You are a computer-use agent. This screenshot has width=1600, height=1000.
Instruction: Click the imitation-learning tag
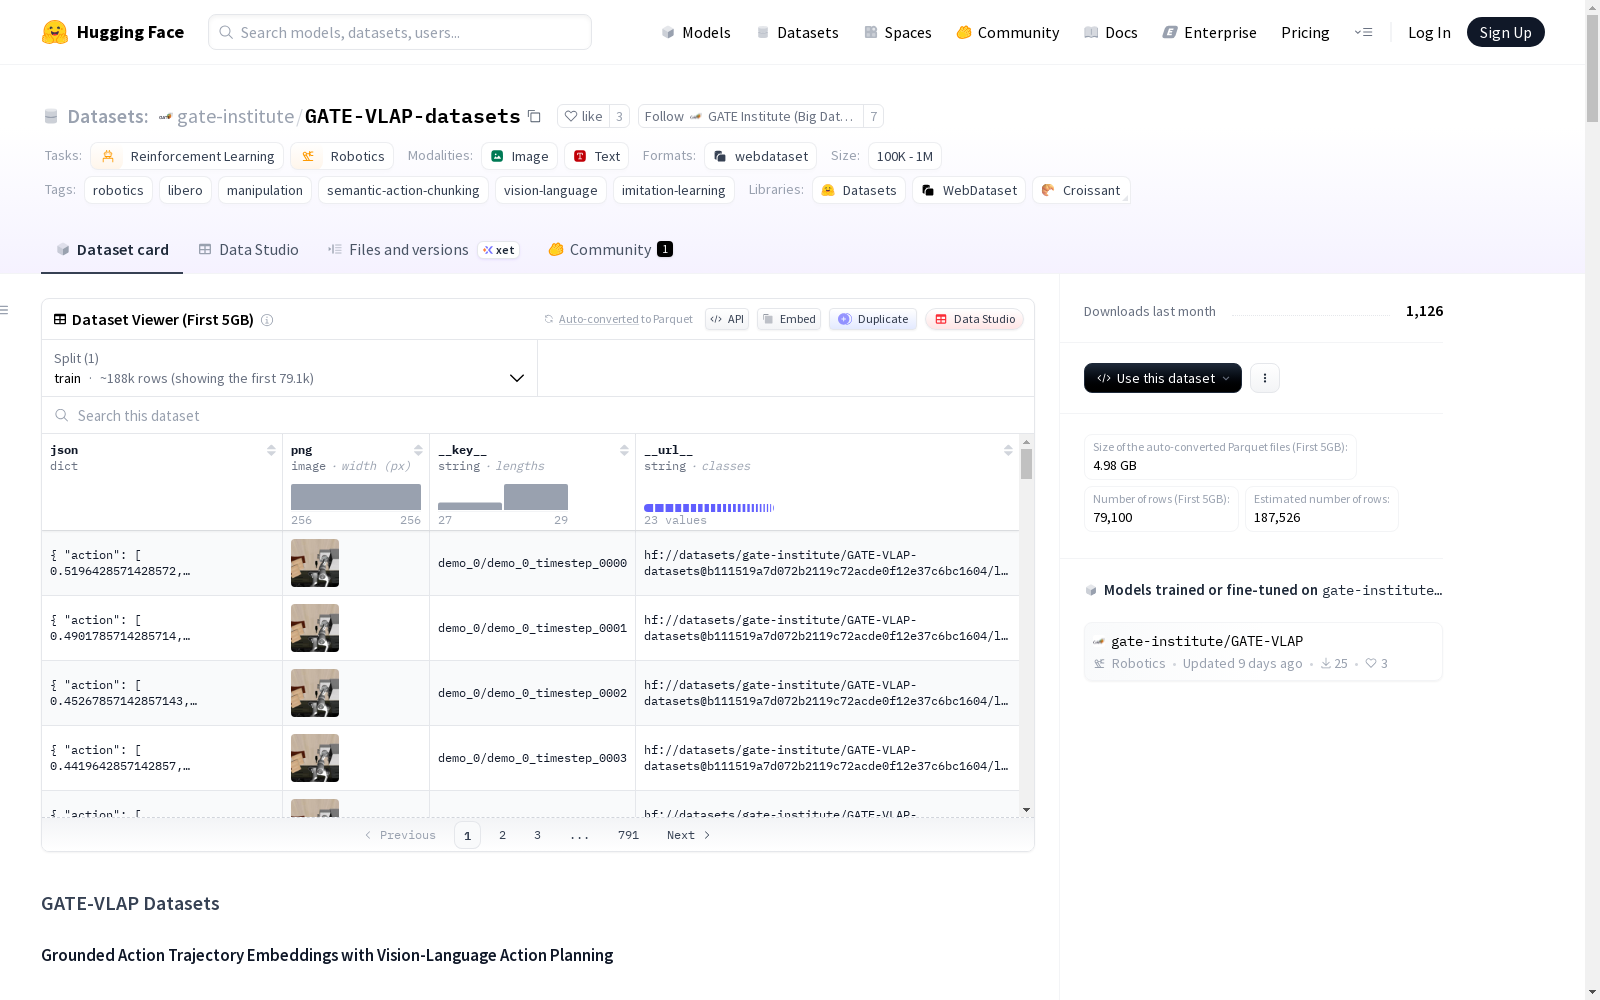(673, 190)
